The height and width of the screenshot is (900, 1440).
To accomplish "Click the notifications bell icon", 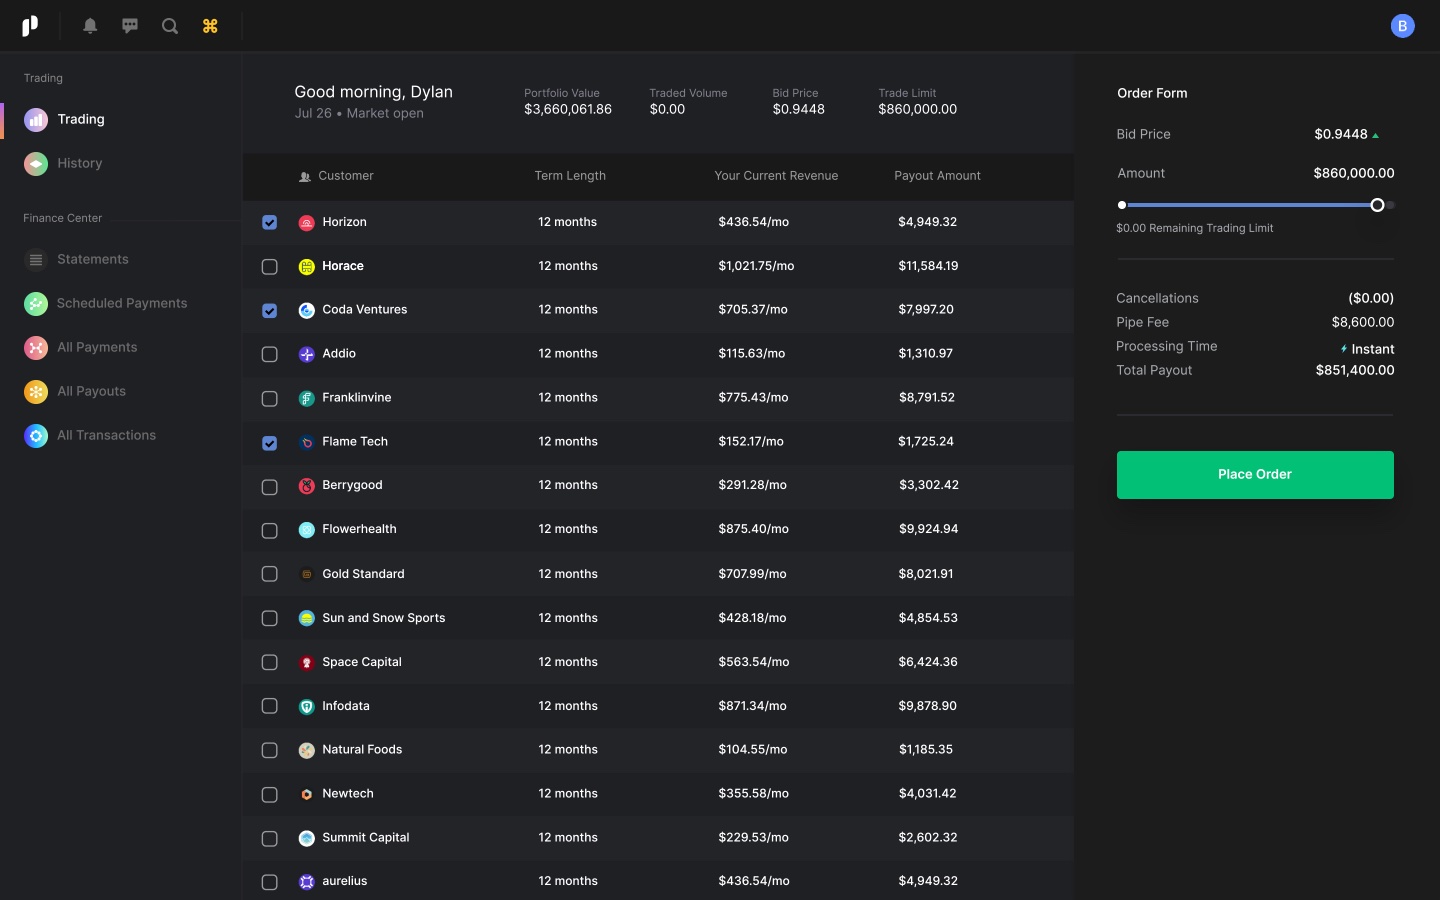I will tap(90, 26).
